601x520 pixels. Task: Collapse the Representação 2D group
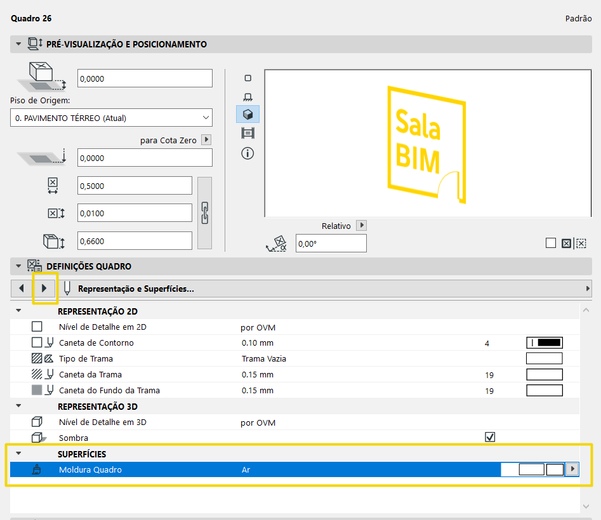tap(18, 311)
